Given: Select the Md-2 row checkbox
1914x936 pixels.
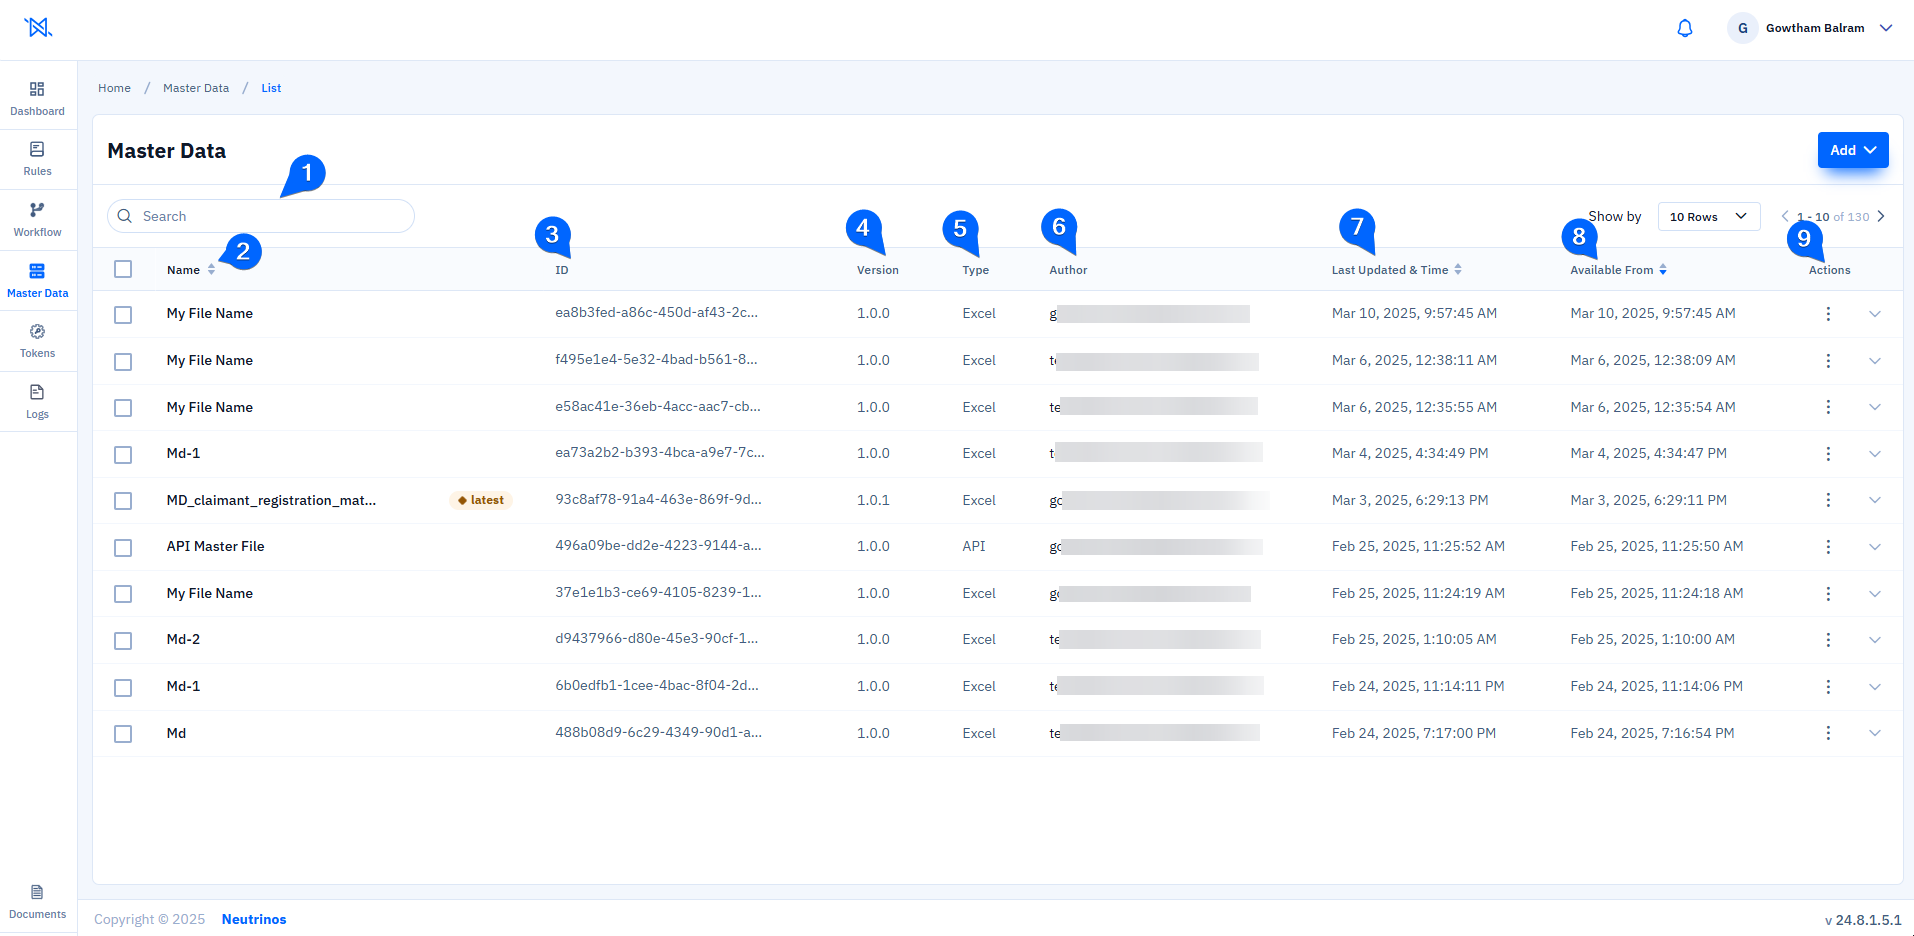Looking at the screenshot, I should (x=123, y=641).
